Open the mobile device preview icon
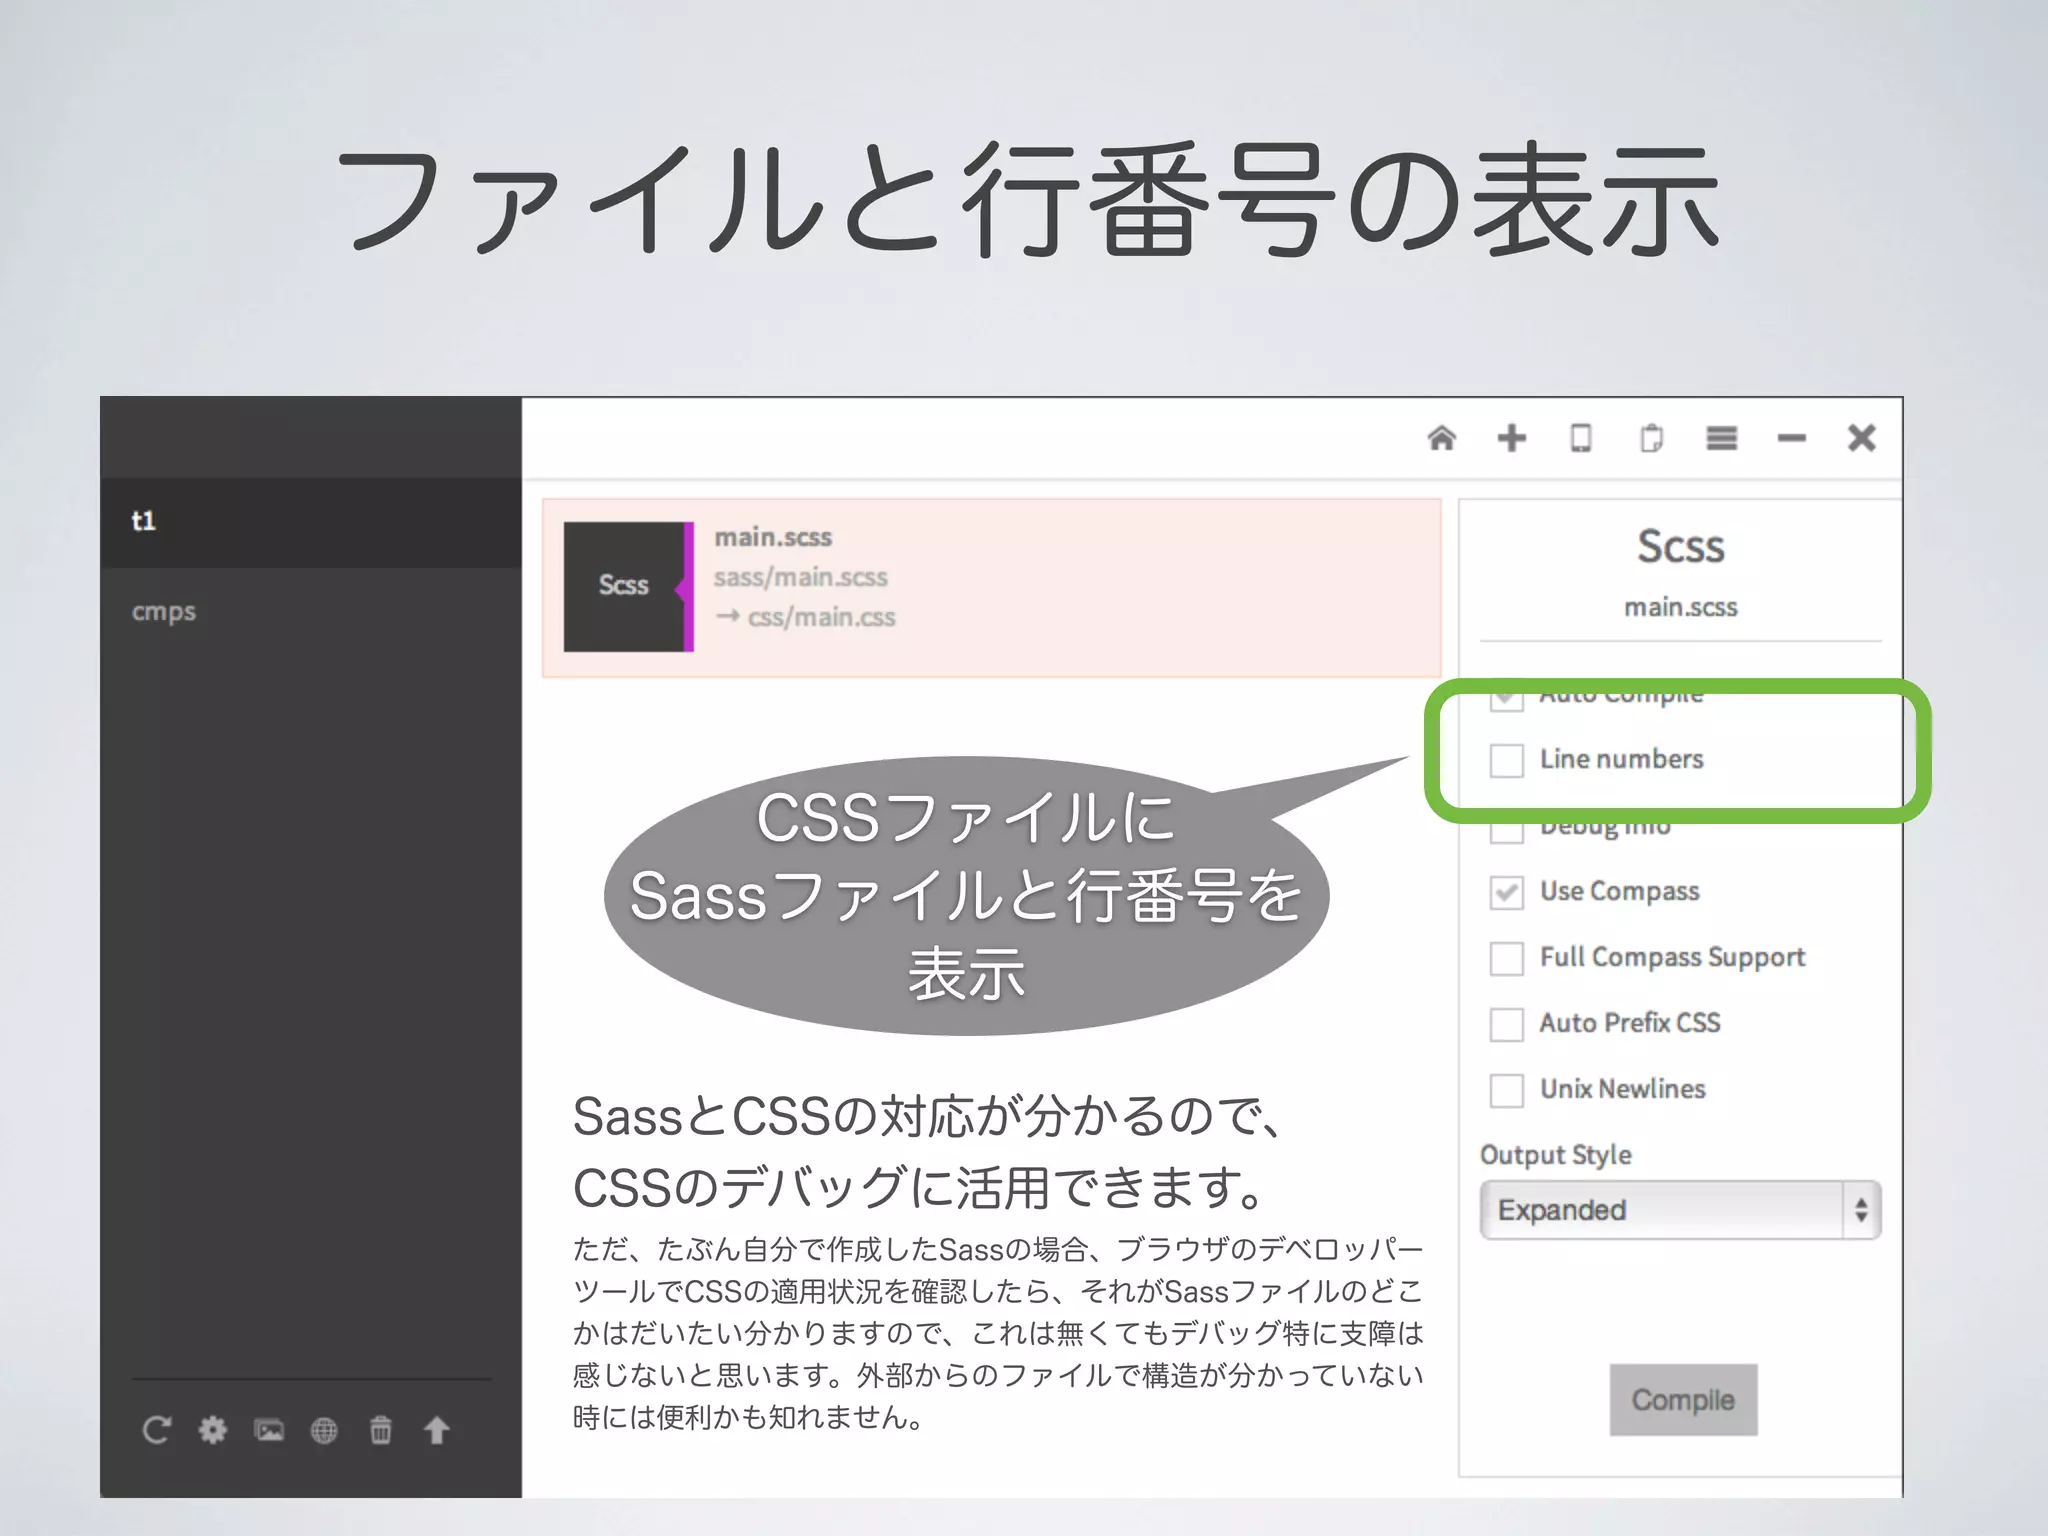Screen dimensions: 2048x1536 (x=1581, y=438)
